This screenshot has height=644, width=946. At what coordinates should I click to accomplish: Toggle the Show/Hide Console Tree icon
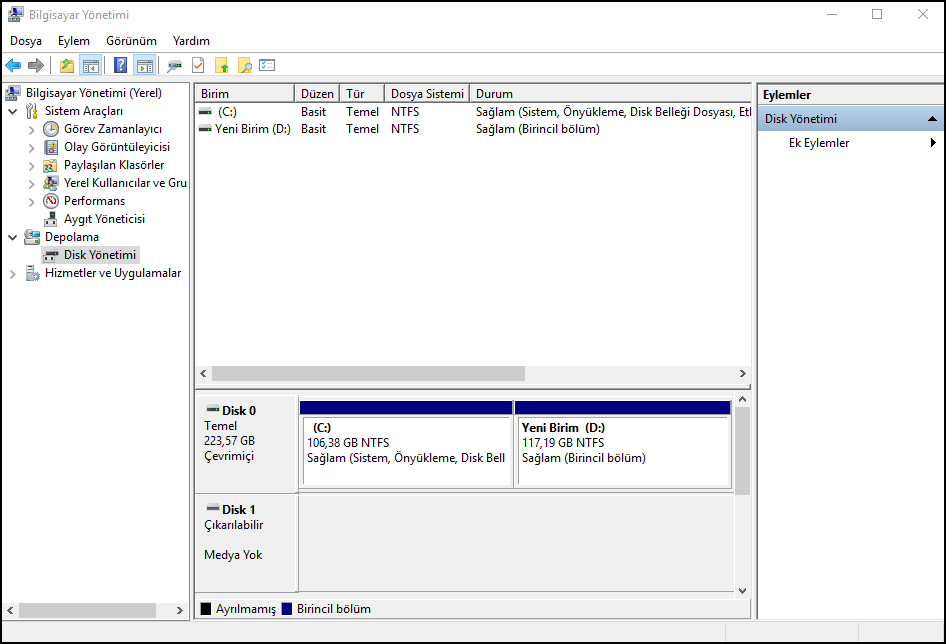pos(91,65)
